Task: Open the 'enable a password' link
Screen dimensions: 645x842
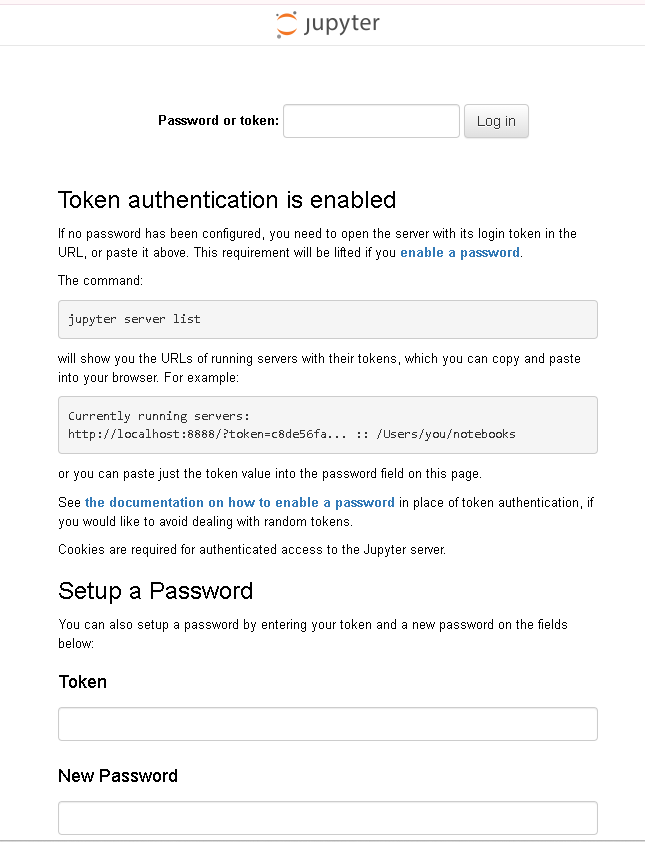Action: point(459,253)
